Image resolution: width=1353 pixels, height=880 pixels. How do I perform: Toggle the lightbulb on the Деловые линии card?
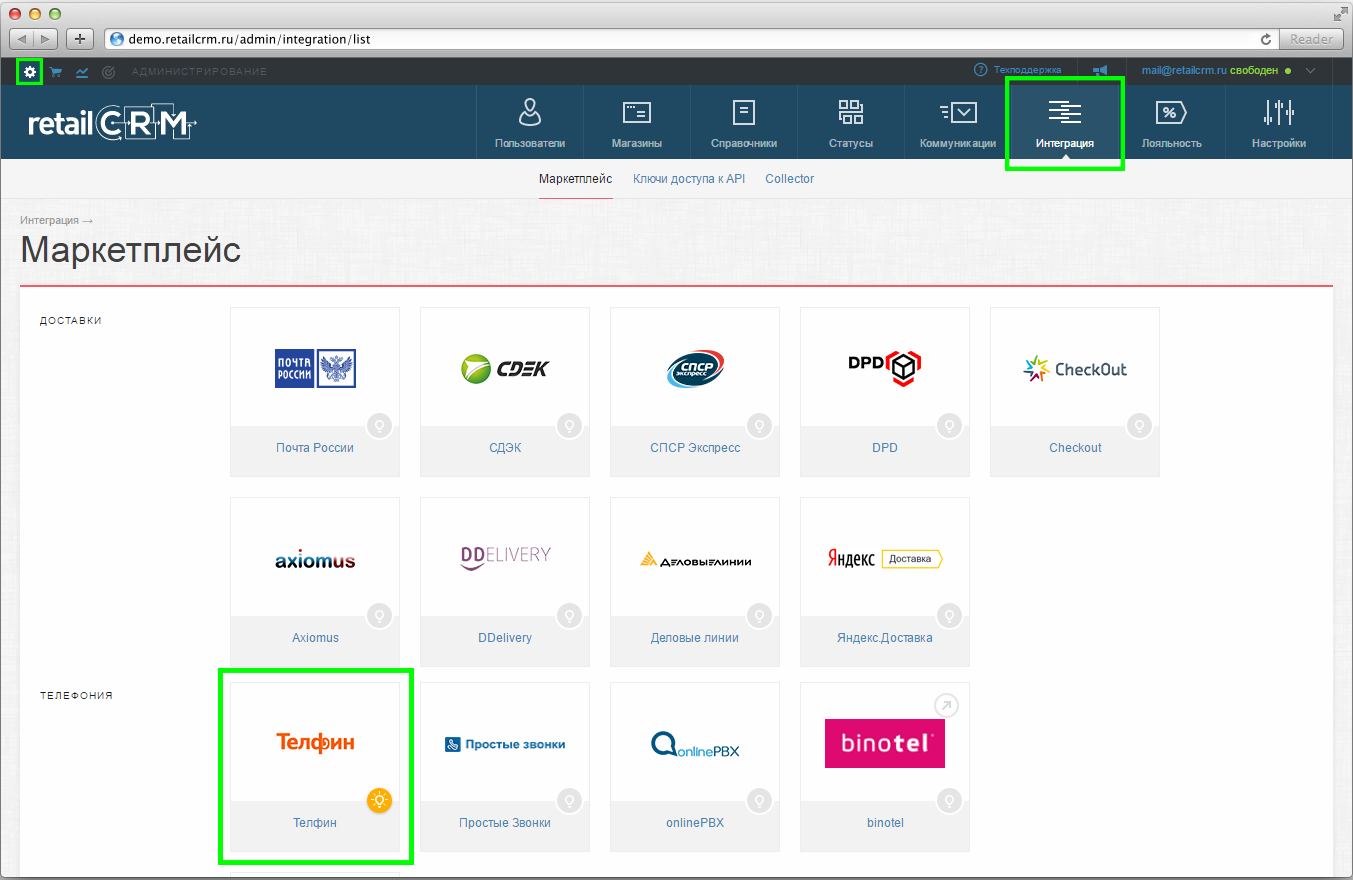coord(759,615)
